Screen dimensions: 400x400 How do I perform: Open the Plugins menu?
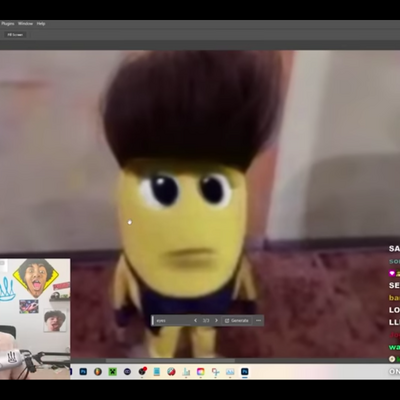(7, 24)
